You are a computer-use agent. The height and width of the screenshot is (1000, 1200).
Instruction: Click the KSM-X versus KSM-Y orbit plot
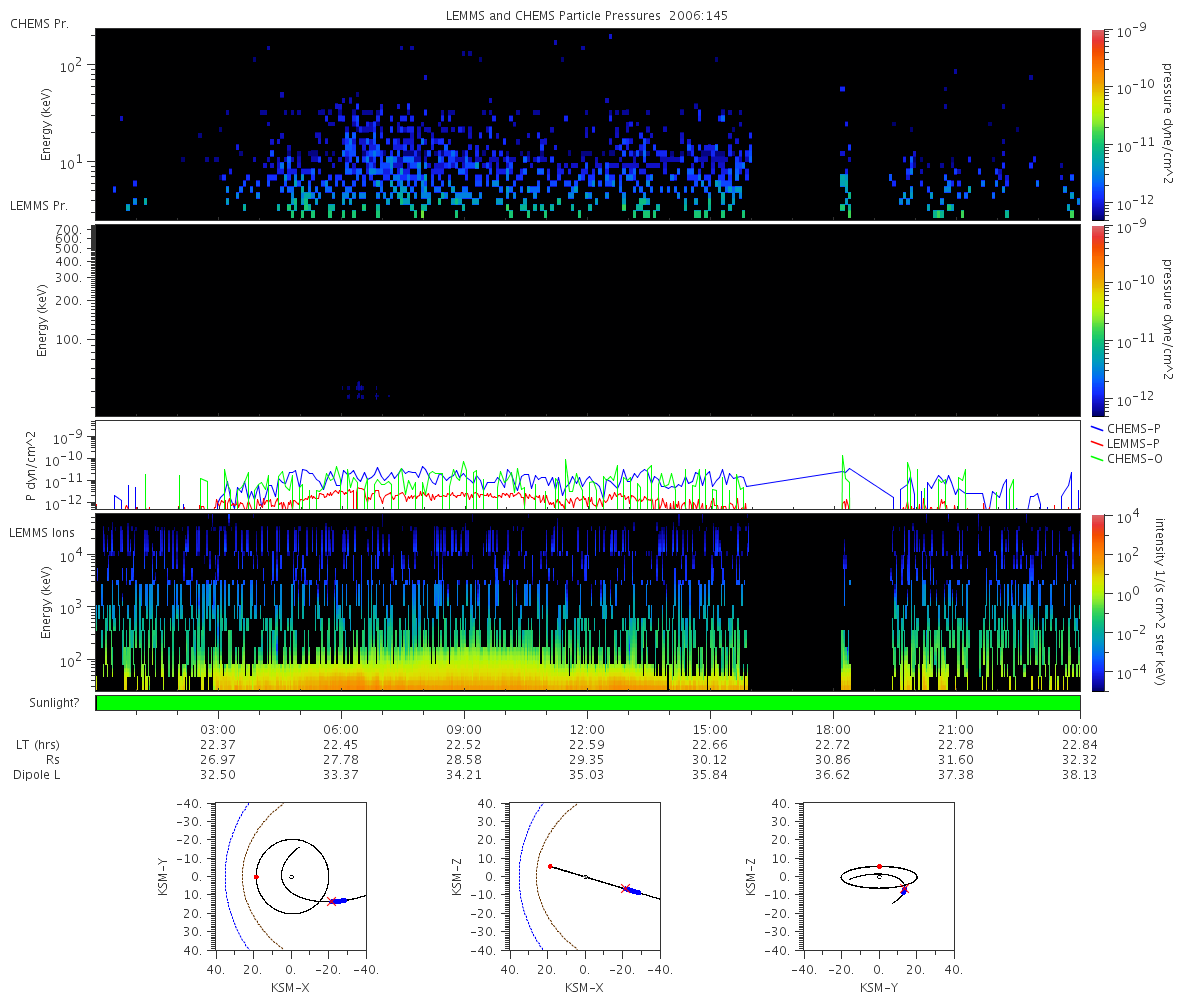pyautogui.click(x=290, y=876)
